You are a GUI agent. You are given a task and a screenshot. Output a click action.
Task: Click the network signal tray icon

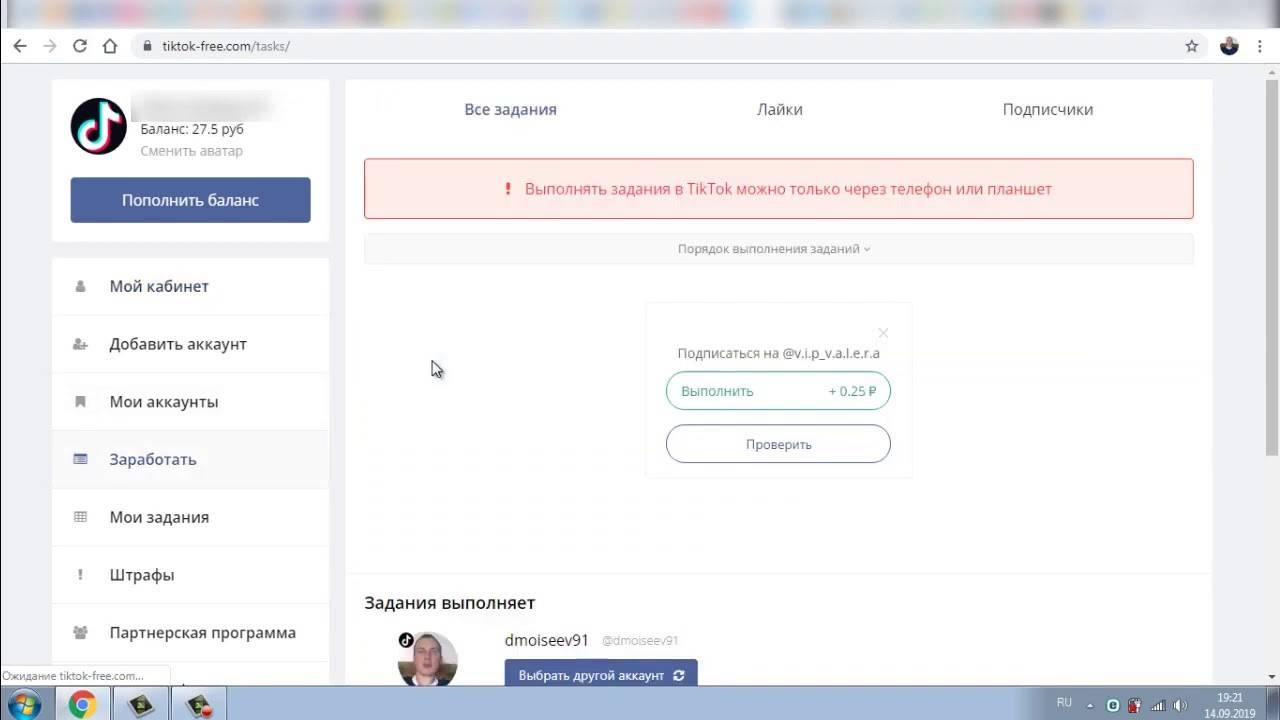[1158, 705]
